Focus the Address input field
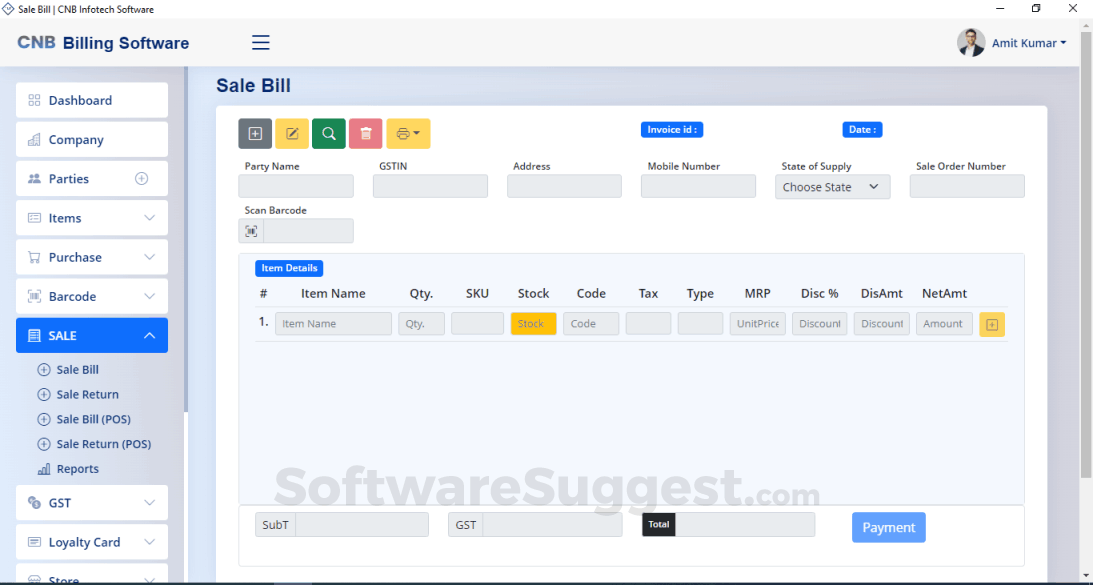Screen dimensions: 1093x585 (565, 186)
